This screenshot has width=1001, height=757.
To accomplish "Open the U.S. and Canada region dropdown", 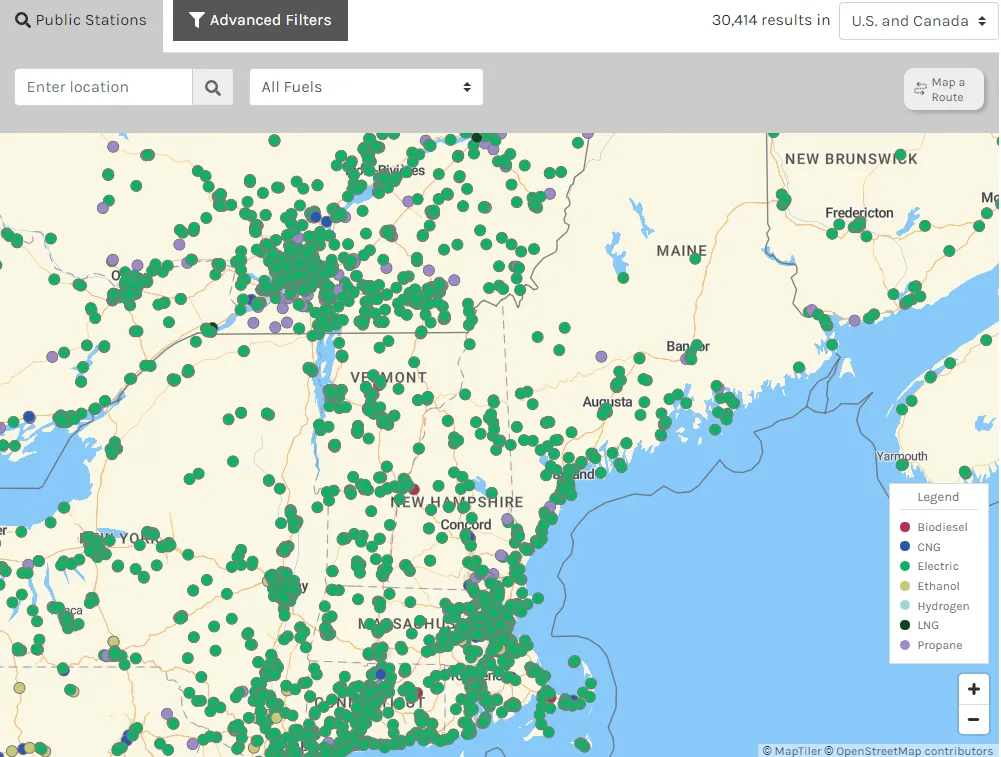I will tap(919, 21).
